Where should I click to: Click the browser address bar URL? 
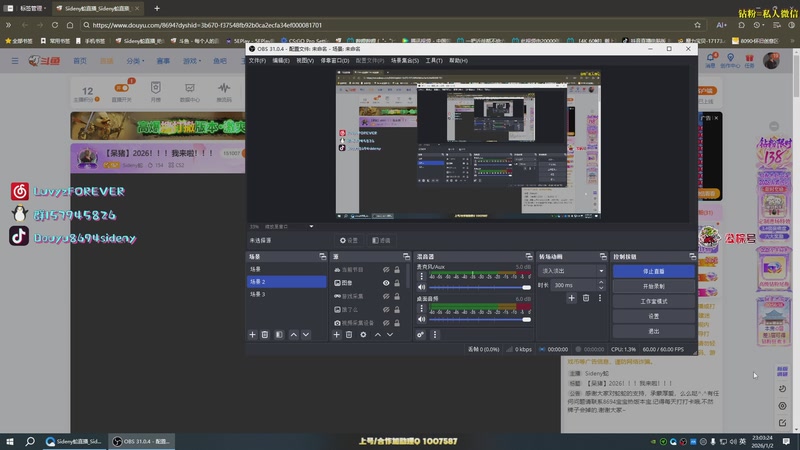(x=207, y=24)
